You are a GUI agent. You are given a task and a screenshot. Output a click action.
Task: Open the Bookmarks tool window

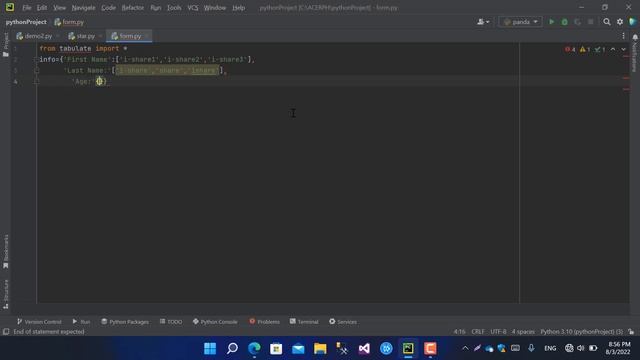coord(6,252)
